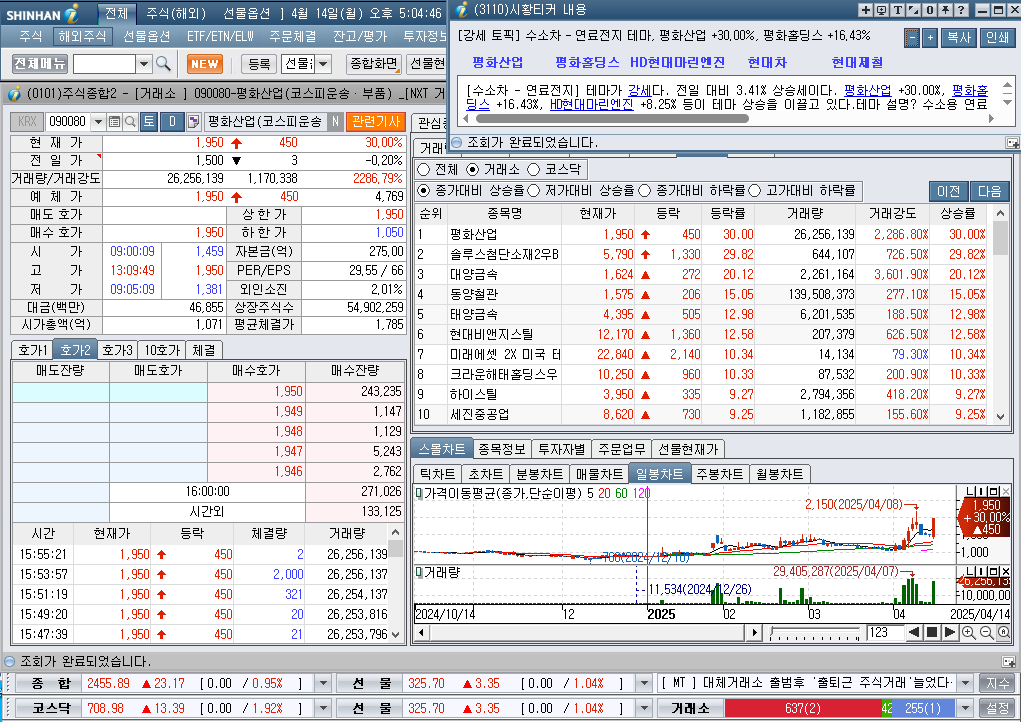Screen dimensions: 1021x722
Task: Toggle the 가격이동평균 indicator marker on chart
Action: point(419,493)
